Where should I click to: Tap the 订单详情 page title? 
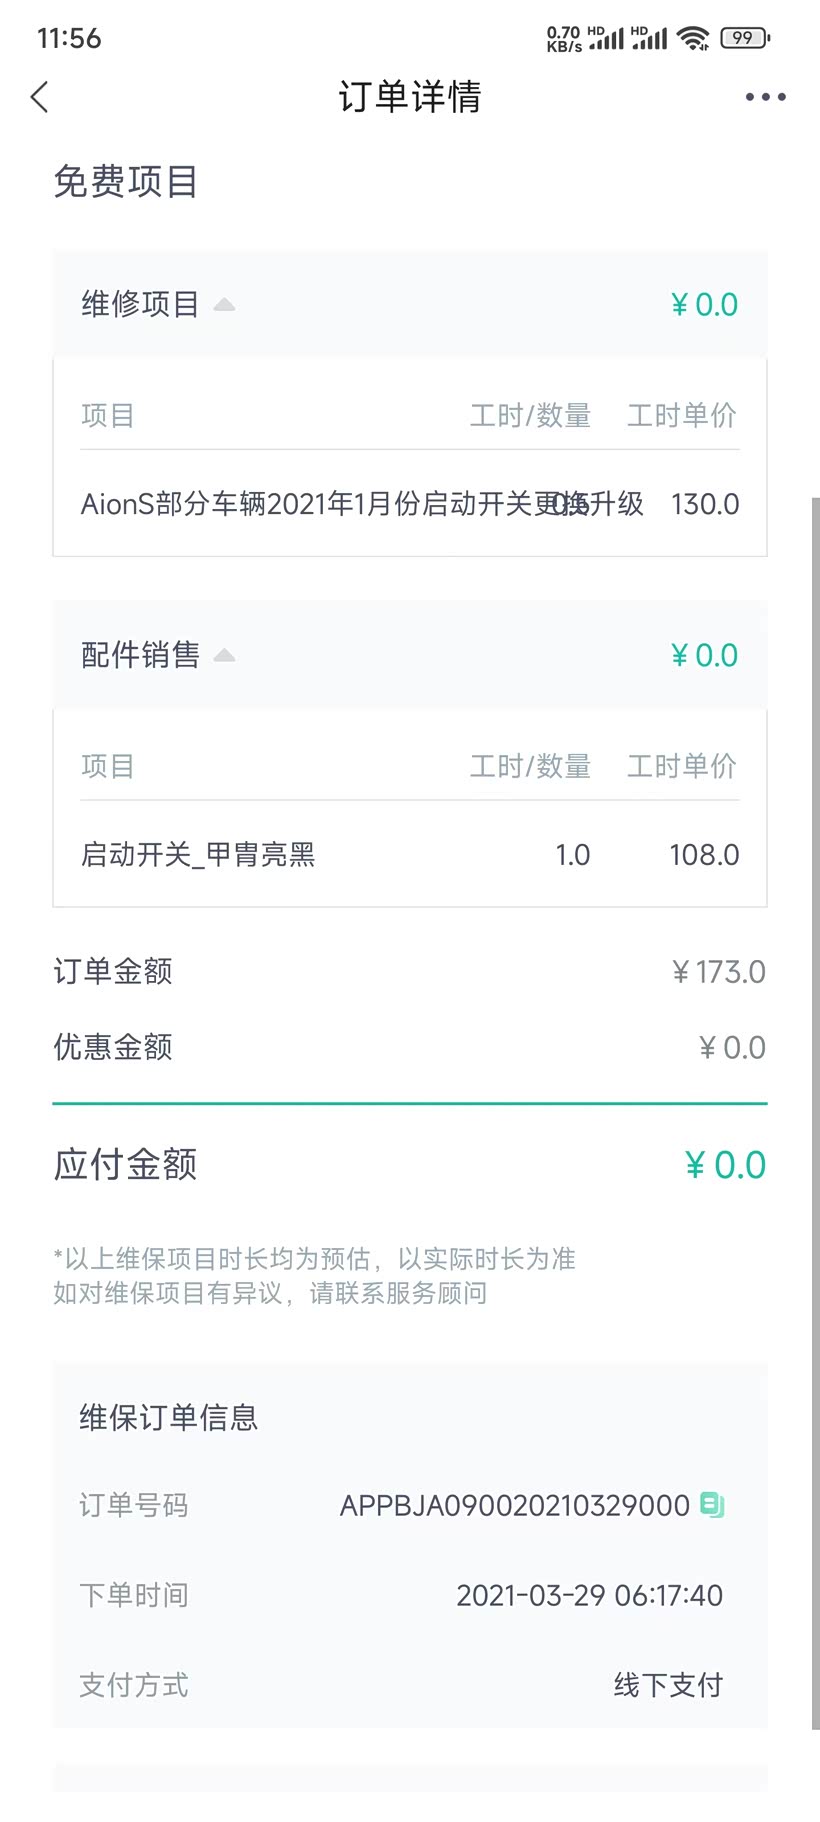click(410, 97)
